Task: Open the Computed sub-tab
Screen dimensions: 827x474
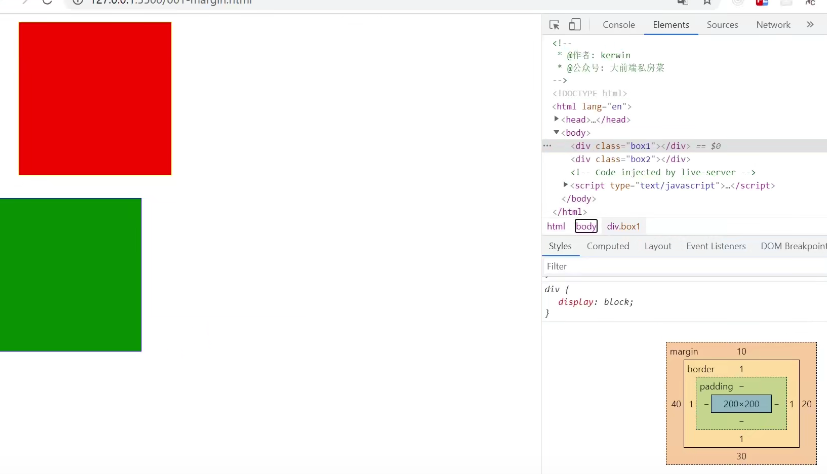Action: (608, 246)
